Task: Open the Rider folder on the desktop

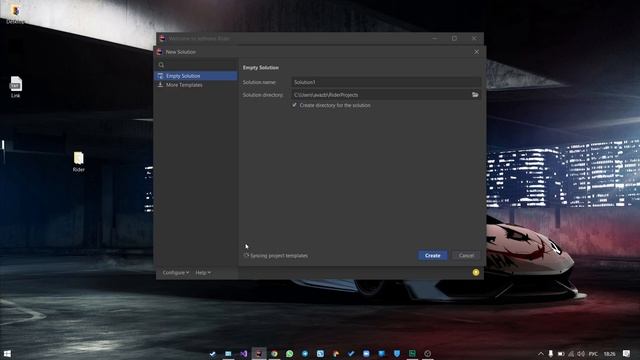Action: tap(78, 162)
